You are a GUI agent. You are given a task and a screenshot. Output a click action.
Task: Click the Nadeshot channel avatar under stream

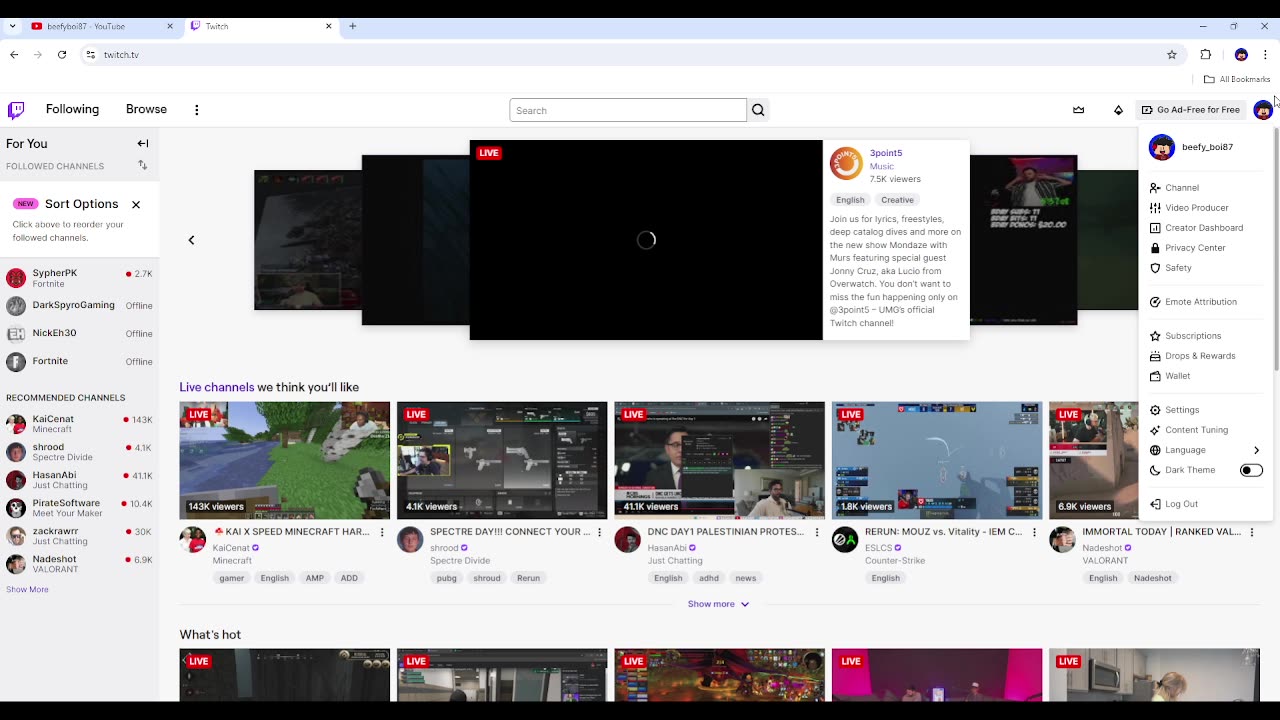coord(1062,540)
